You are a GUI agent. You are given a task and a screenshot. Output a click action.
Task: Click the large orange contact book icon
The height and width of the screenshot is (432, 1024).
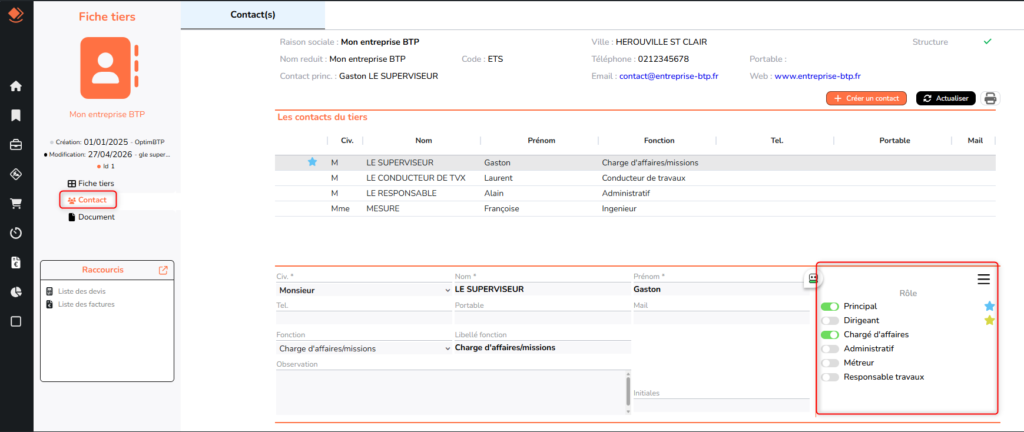tap(109, 68)
